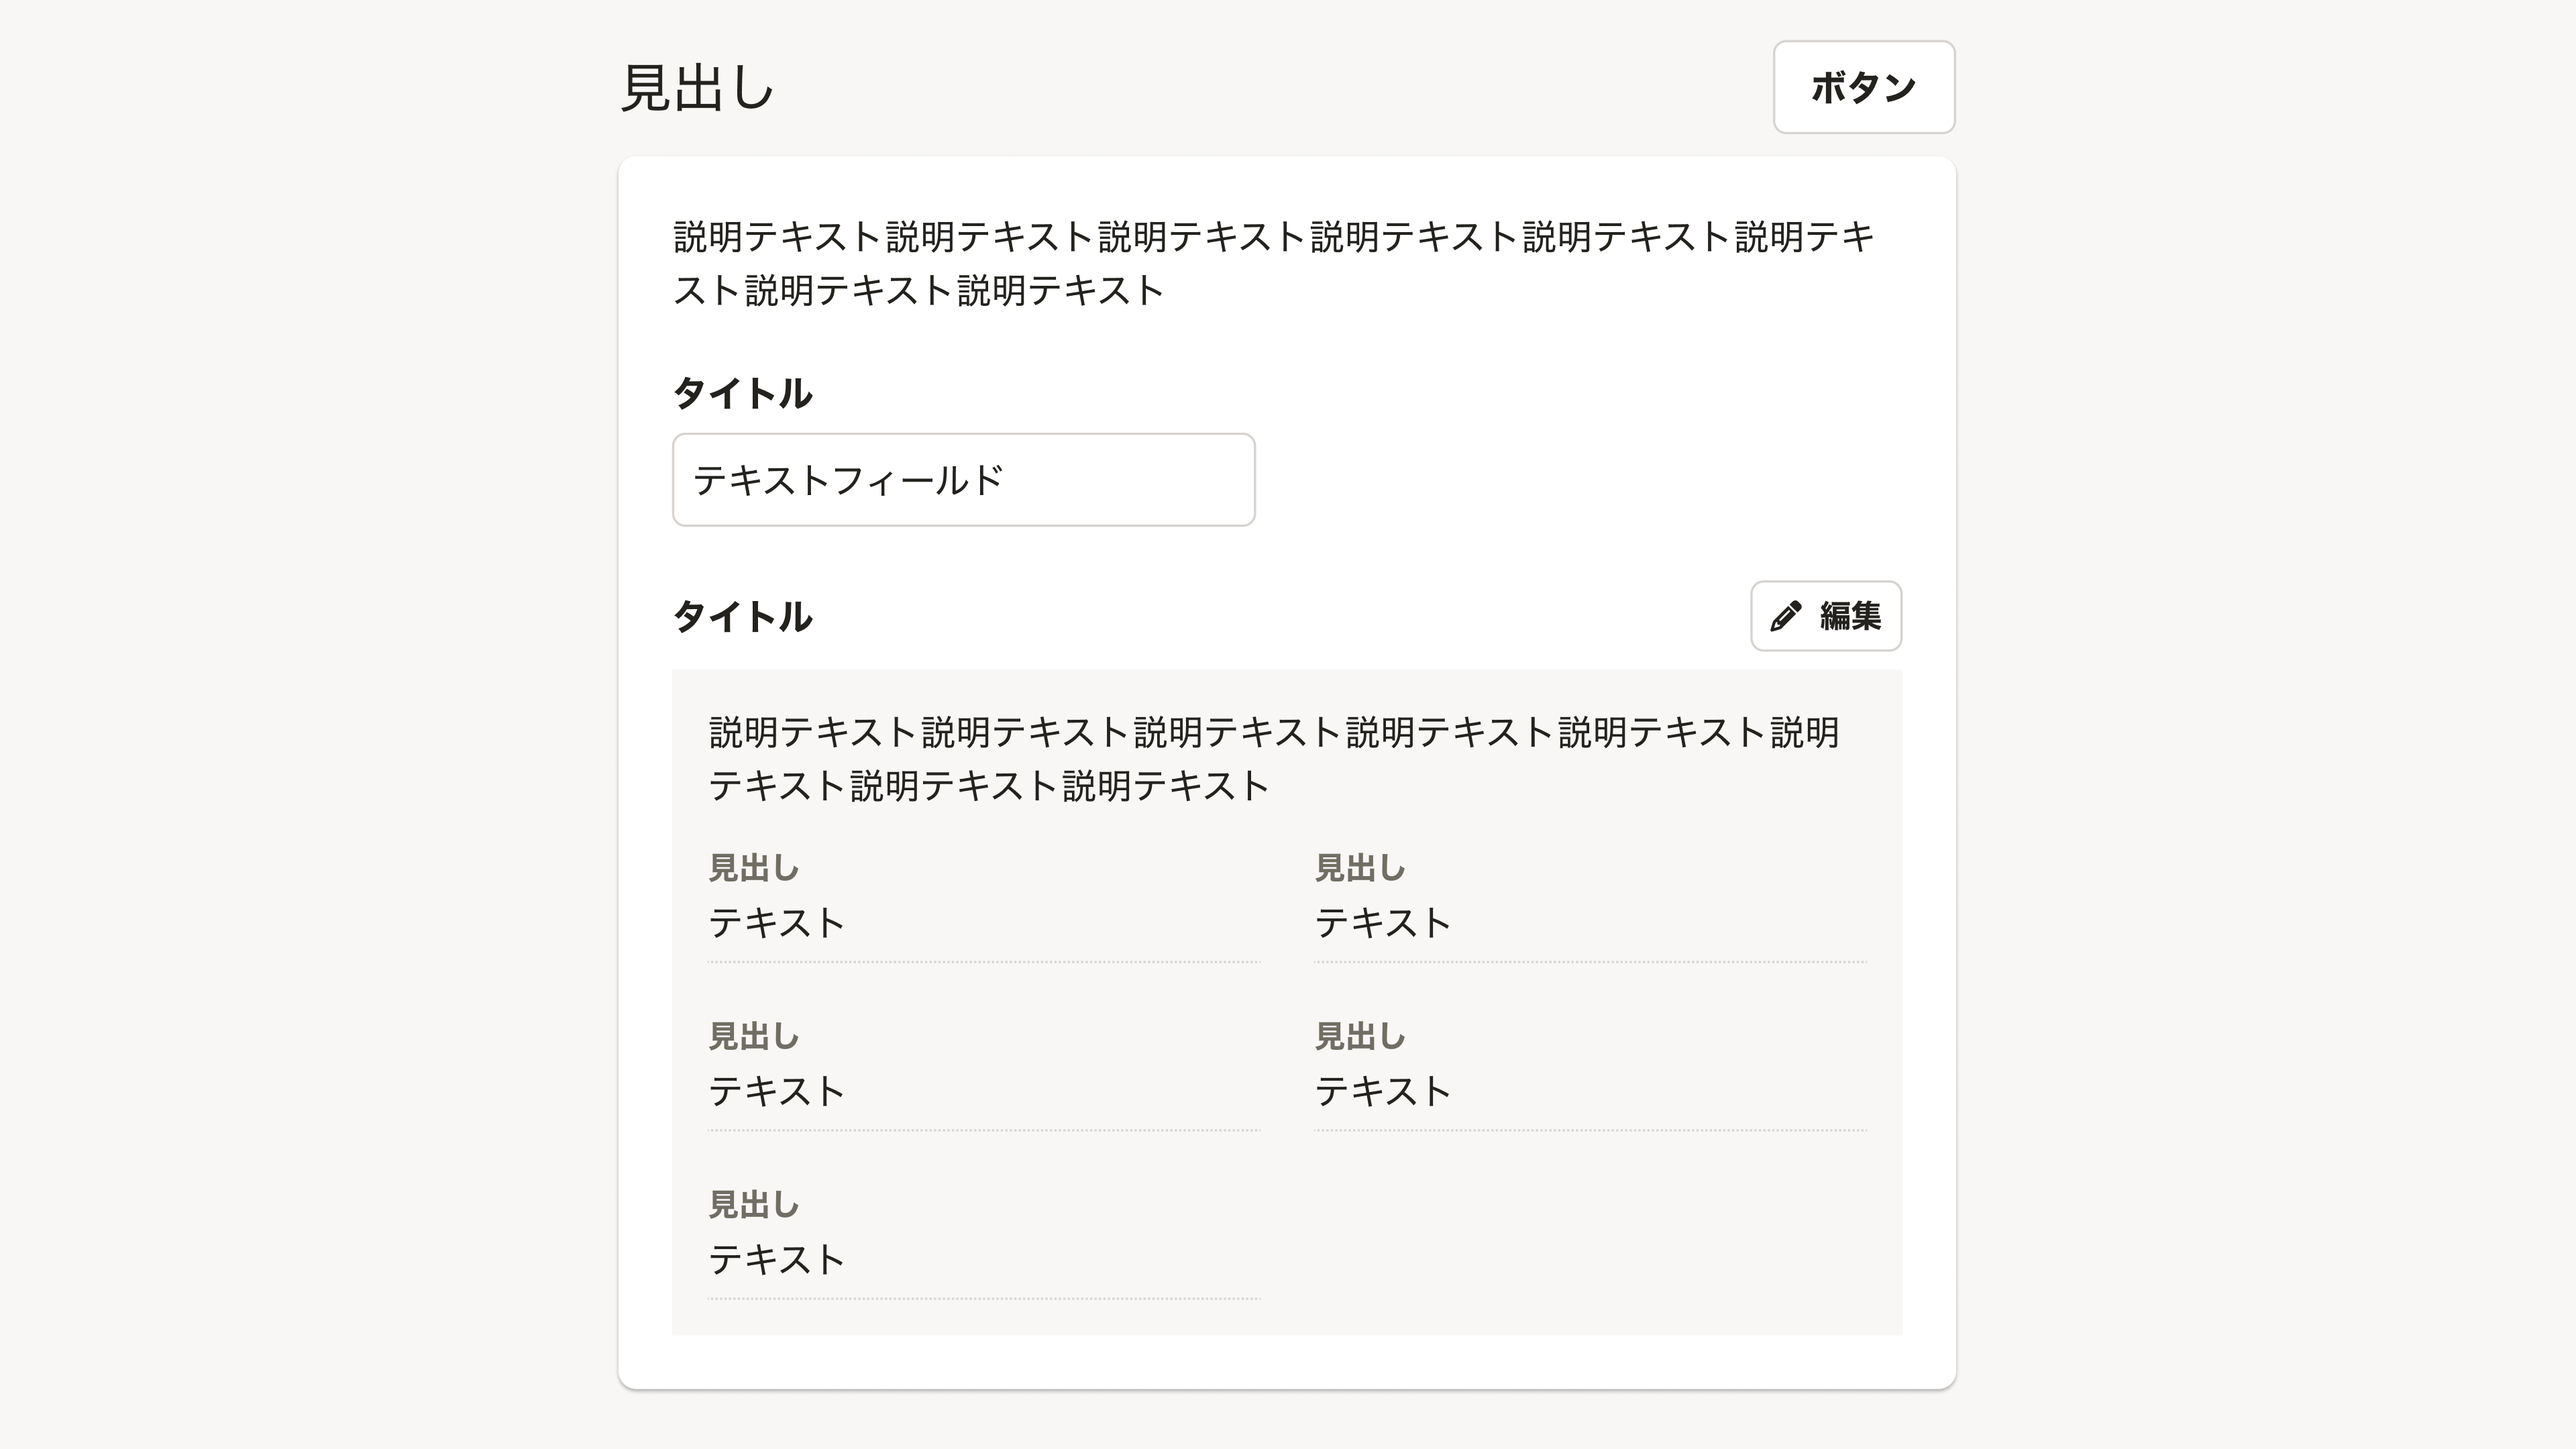2576x1449 pixels.
Task: Click the pencil icon in the edit button
Action: point(1785,616)
